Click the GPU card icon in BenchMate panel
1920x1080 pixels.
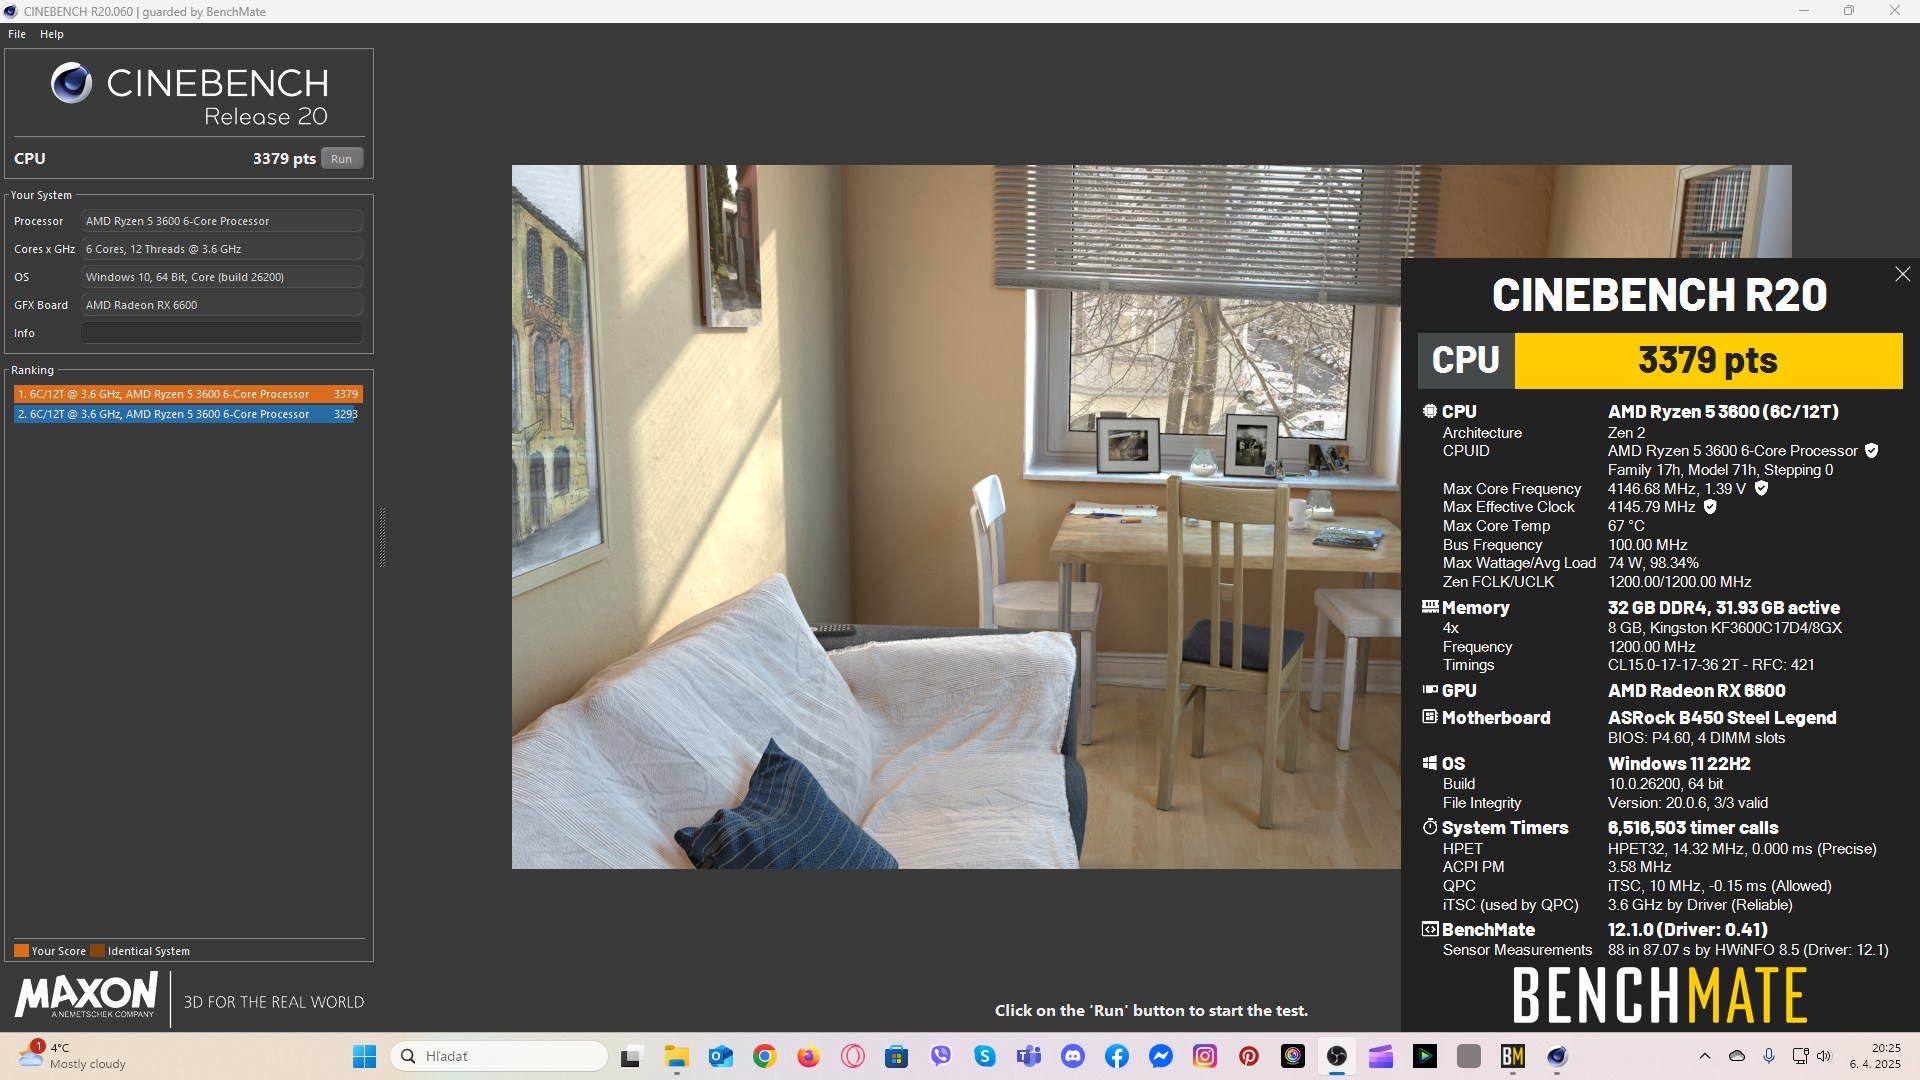[1430, 689]
